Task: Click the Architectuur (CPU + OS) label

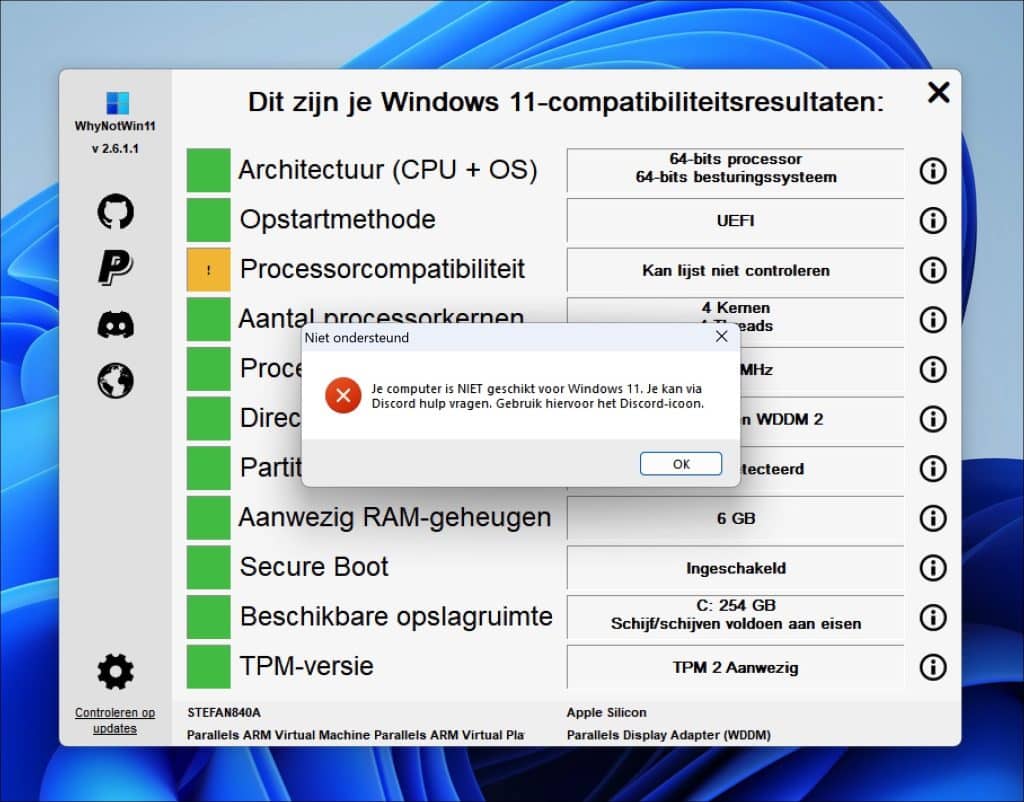Action: 388,170
